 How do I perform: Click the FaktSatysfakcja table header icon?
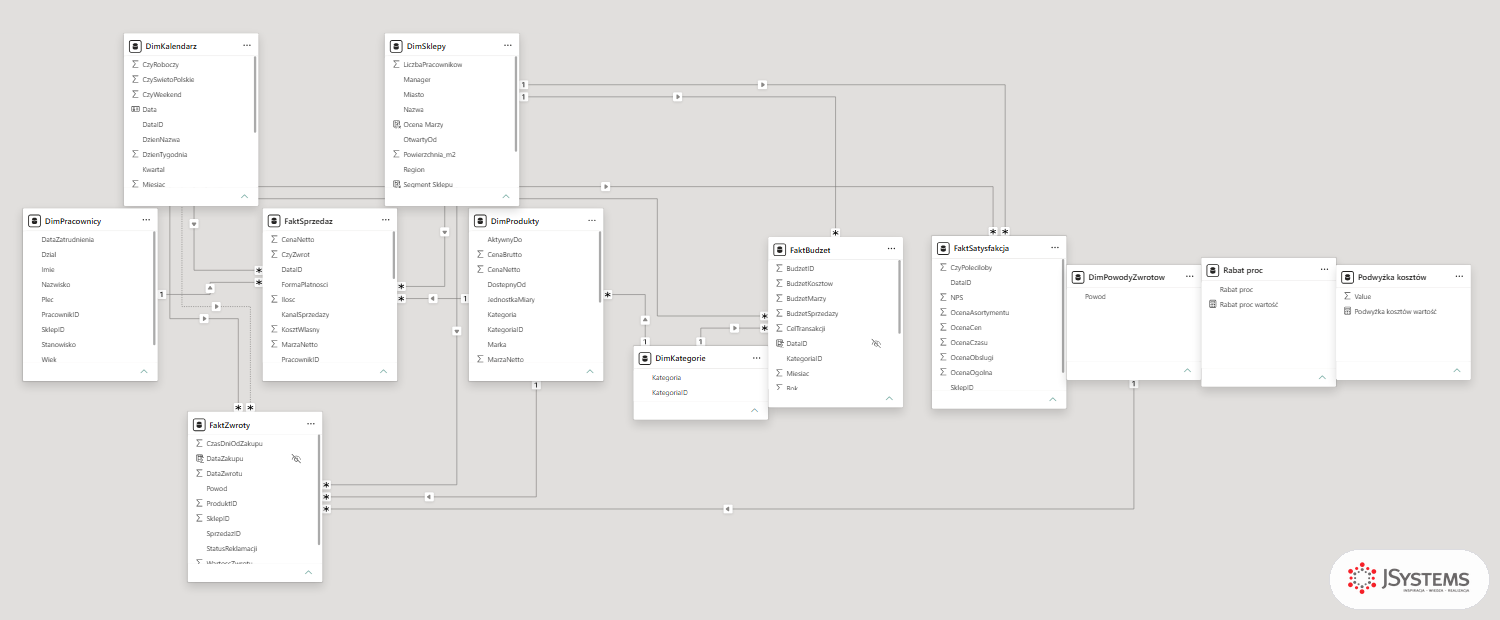tap(942, 248)
